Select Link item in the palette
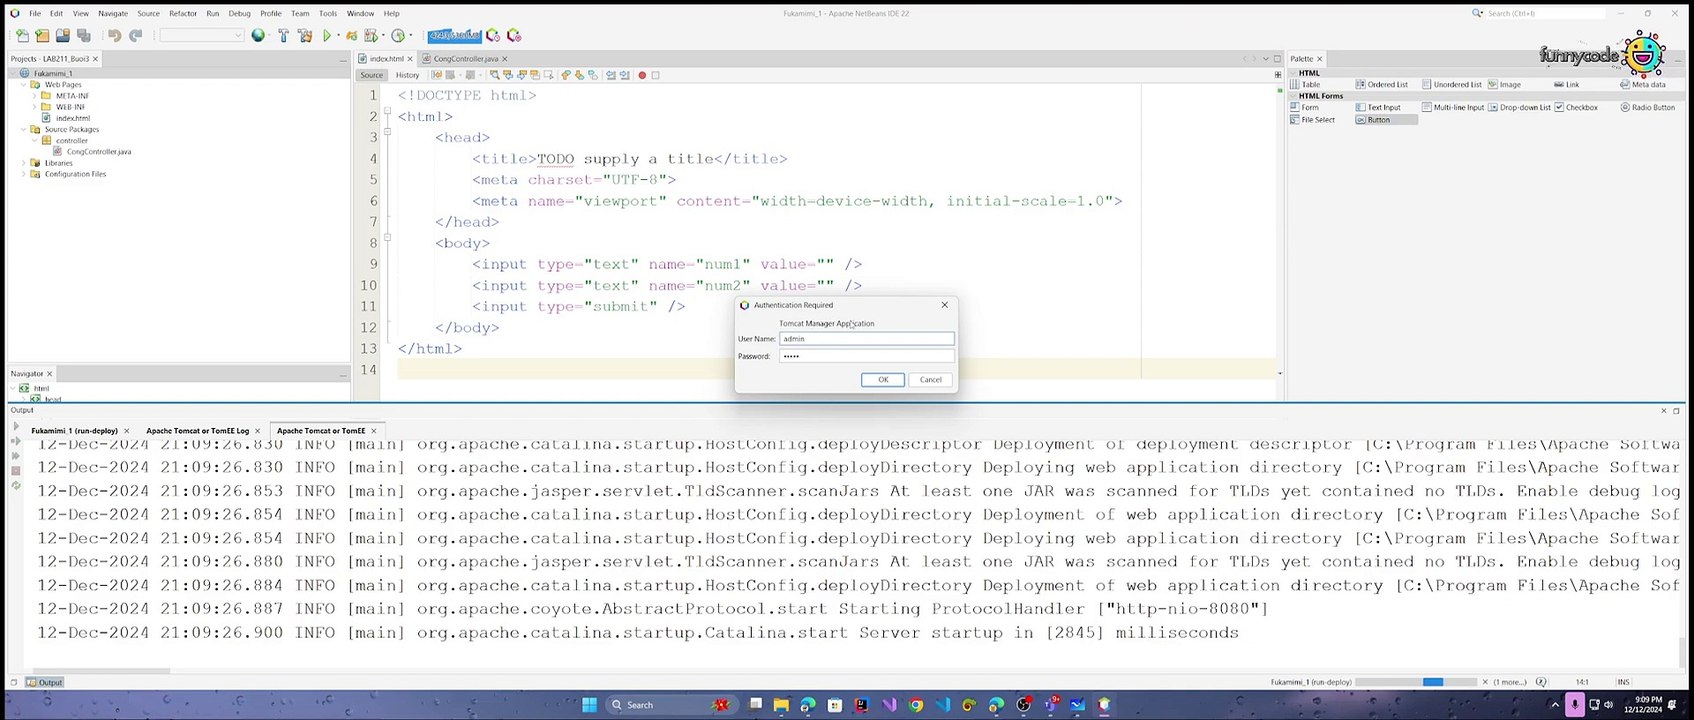This screenshot has width=1694, height=720. point(1566,85)
